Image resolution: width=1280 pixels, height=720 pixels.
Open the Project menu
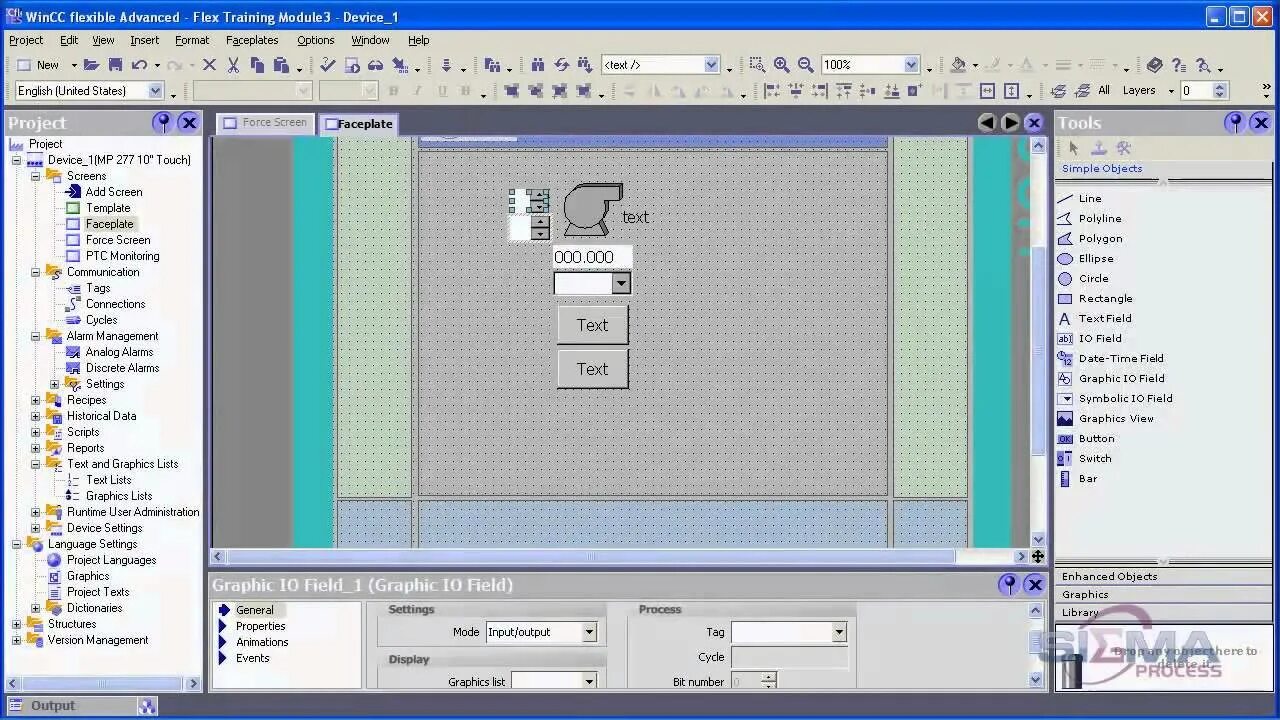pyautogui.click(x=26, y=40)
